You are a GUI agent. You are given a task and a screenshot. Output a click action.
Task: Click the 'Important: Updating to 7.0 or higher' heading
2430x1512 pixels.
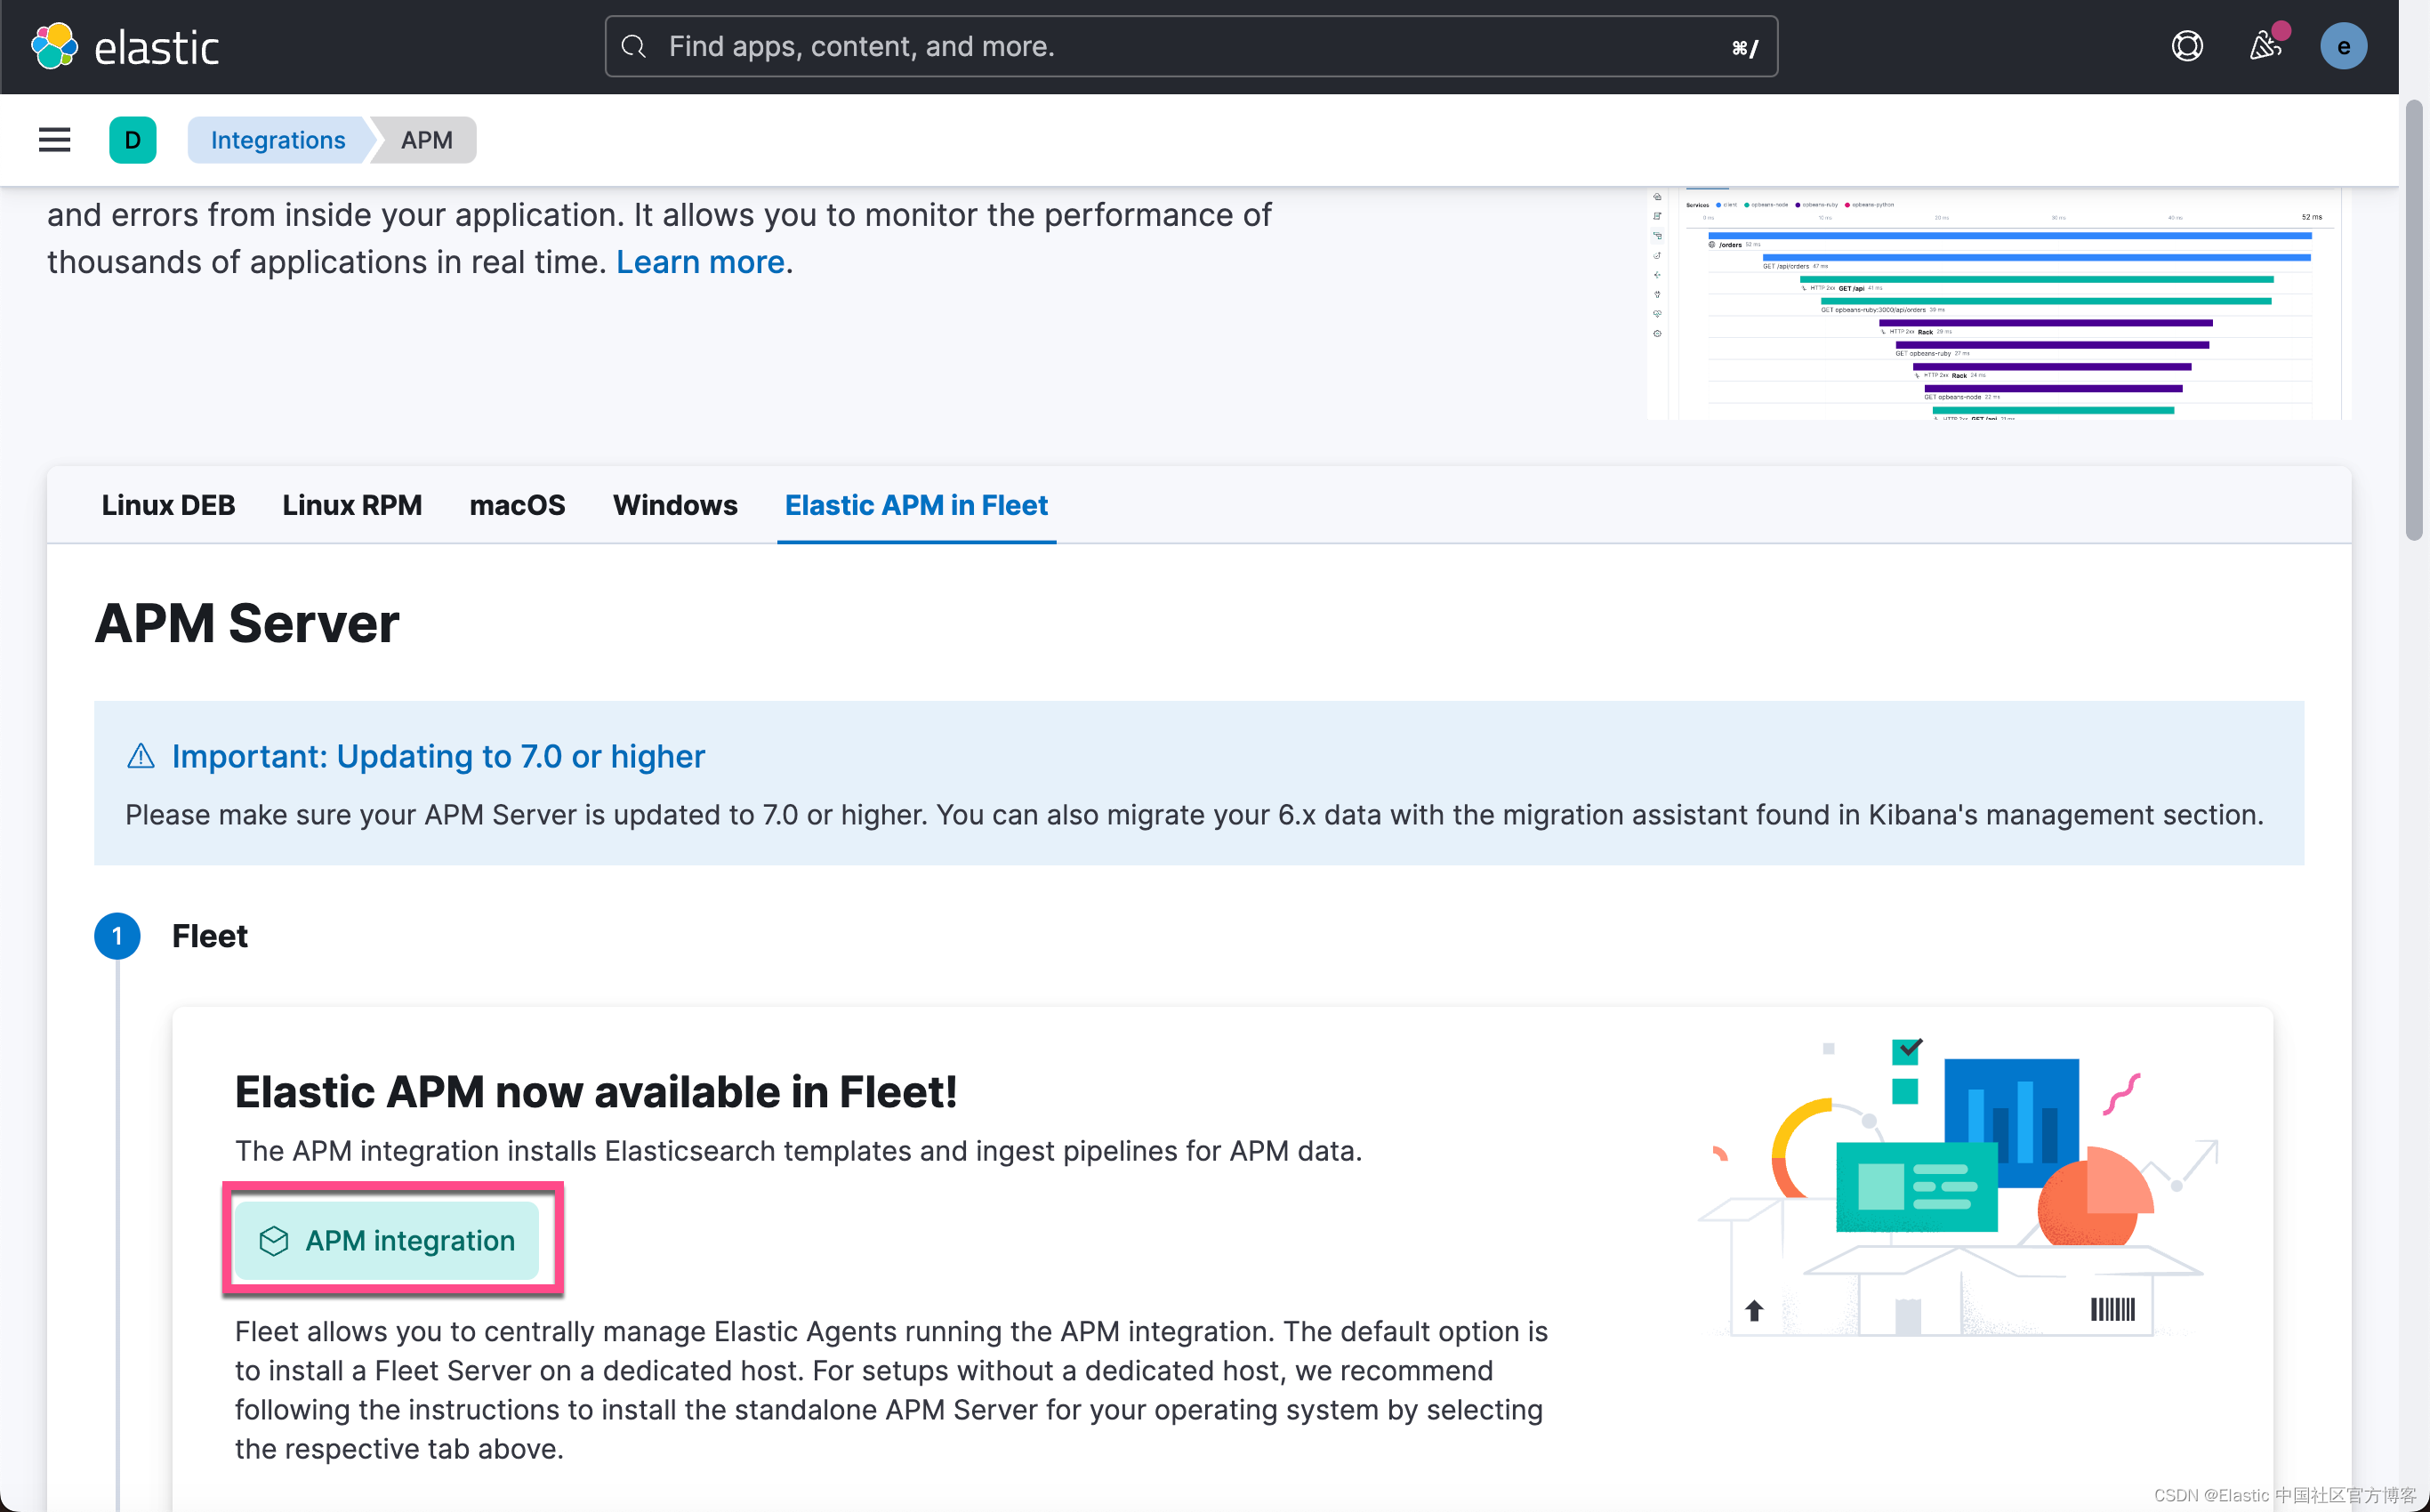[x=438, y=756]
